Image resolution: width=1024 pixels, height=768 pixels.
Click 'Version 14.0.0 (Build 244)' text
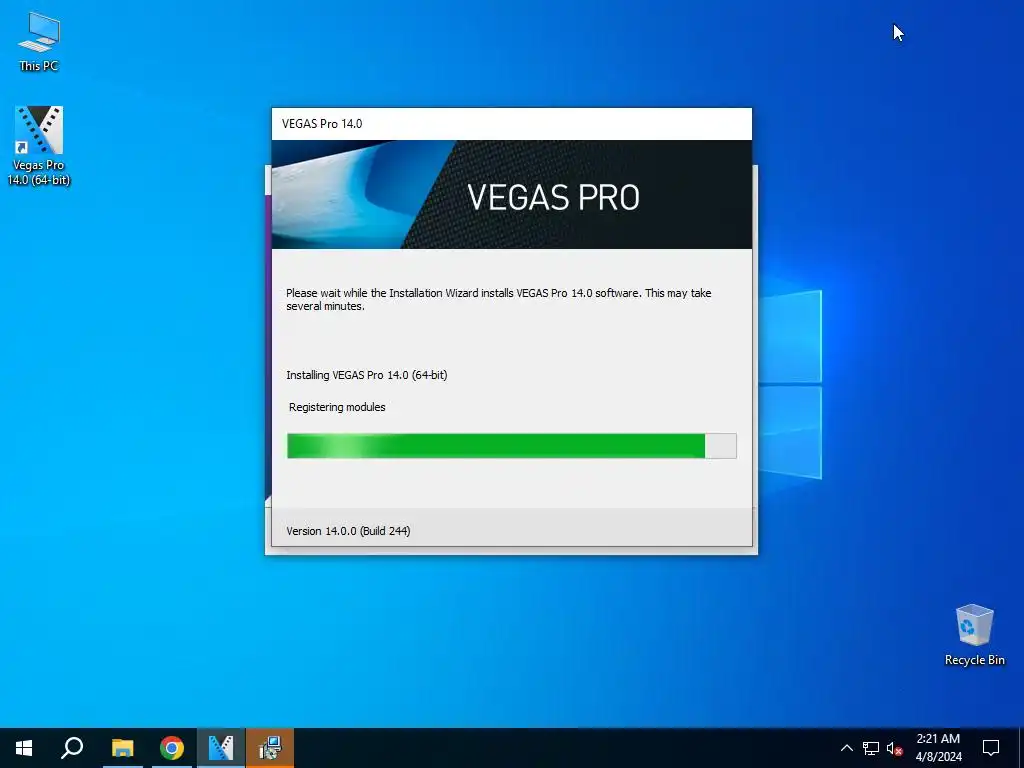tap(348, 531)
